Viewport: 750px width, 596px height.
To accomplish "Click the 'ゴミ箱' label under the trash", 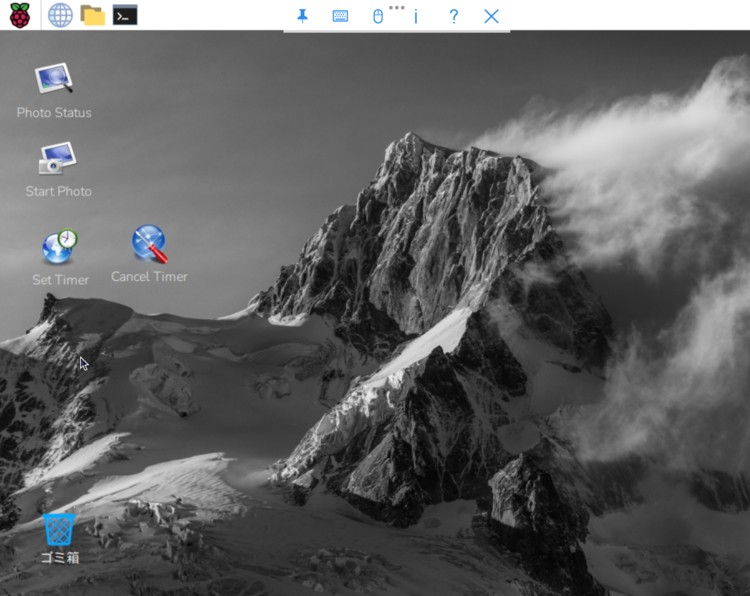I will pos(59,557).
